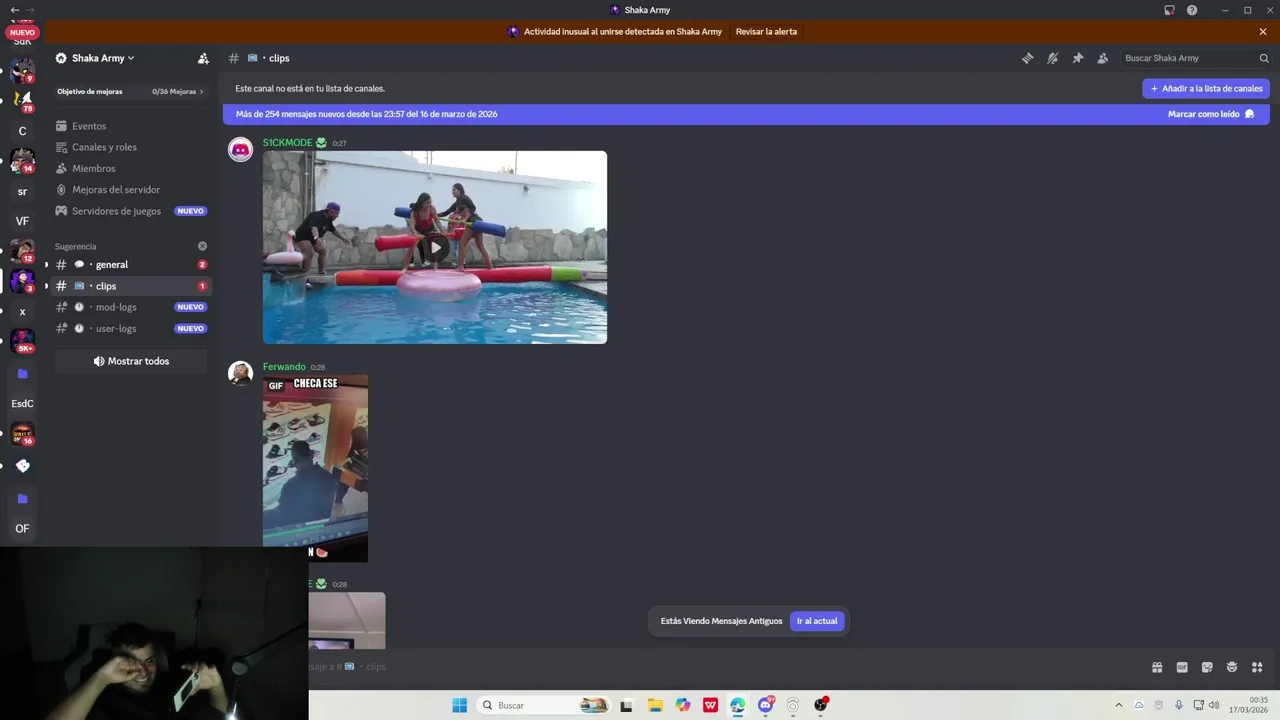1280x720 pixels.
Task: Open Ferwando user avatar
Action: 240,374
